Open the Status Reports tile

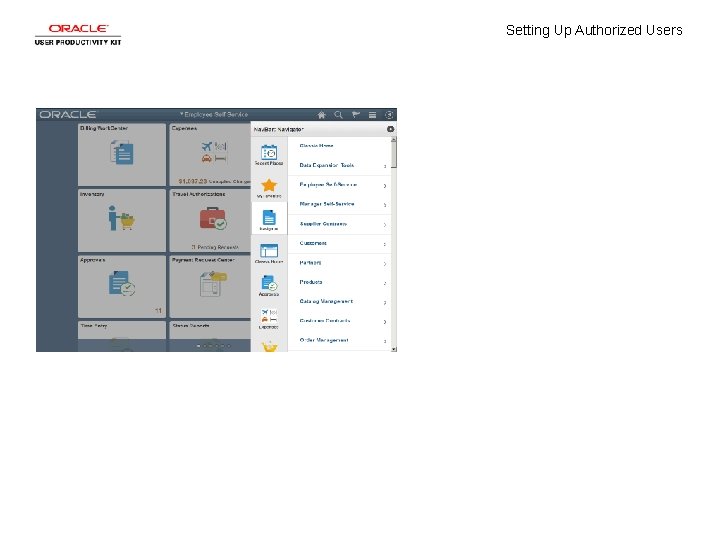[x=210, y=336]
